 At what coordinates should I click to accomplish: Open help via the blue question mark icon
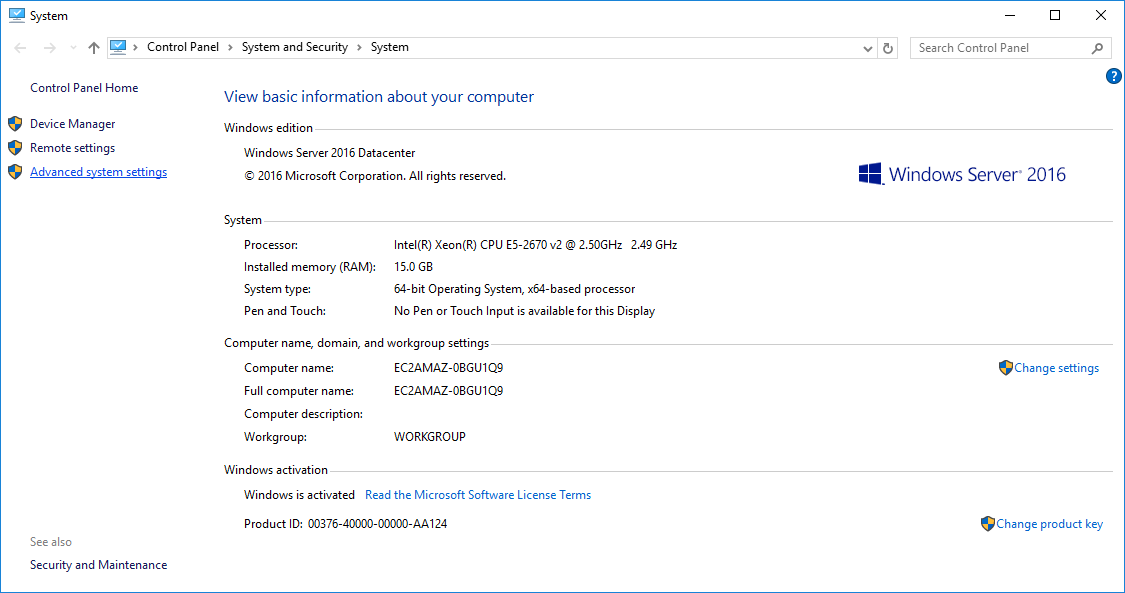coord(1113,76)
